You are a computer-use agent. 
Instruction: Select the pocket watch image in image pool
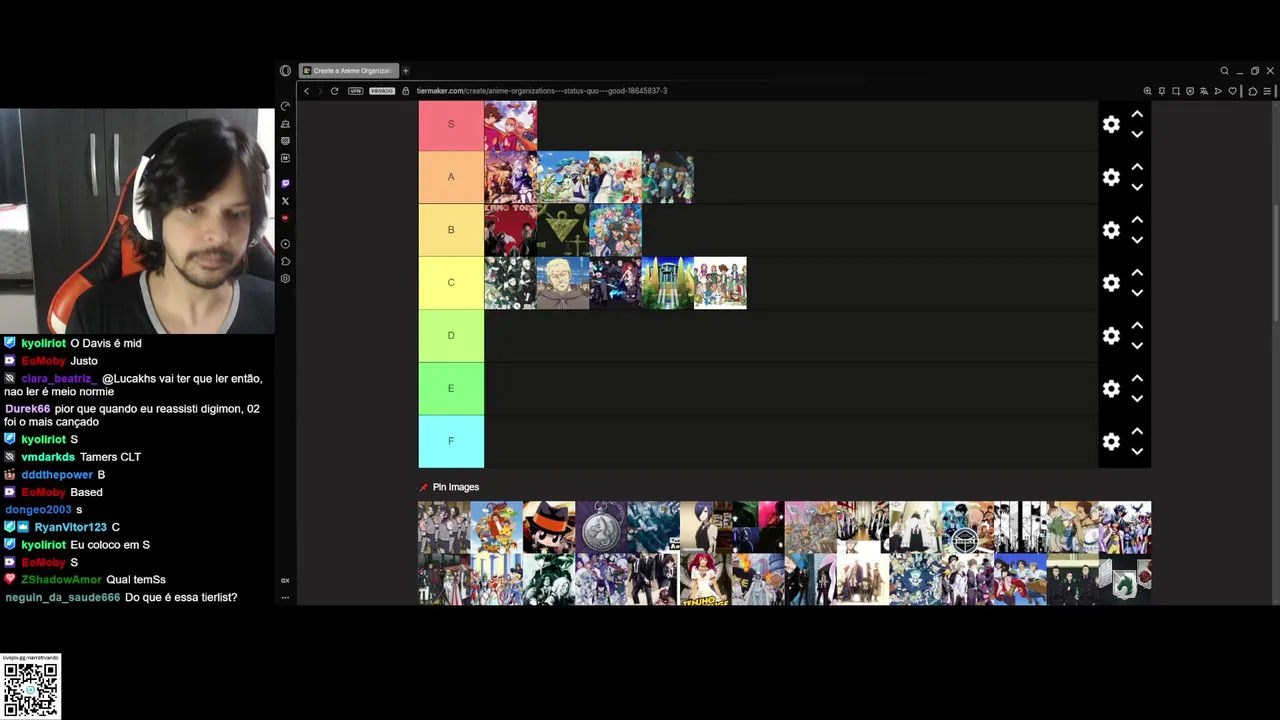(x=601, y=527)
